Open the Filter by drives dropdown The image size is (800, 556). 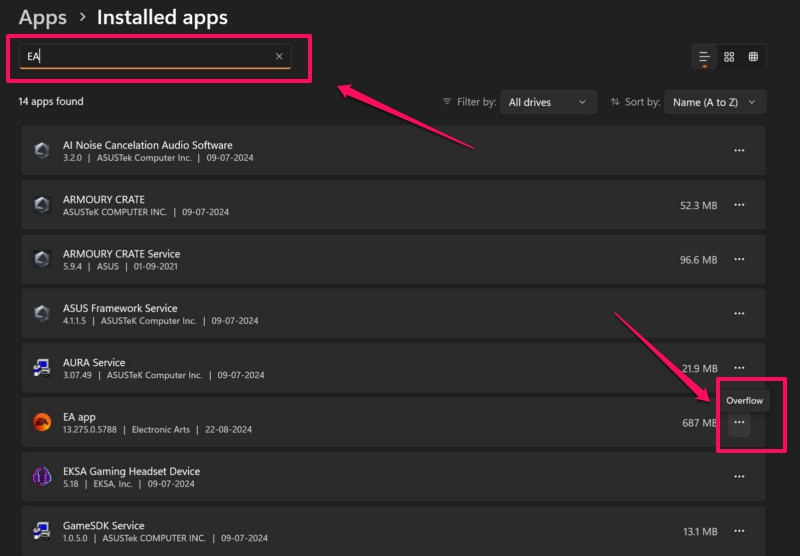click(x=547, y=102)
